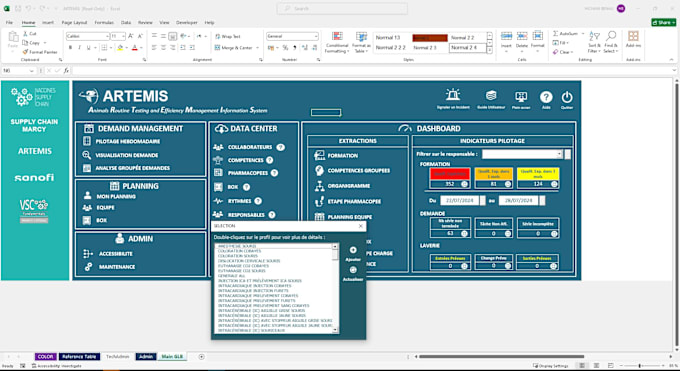Open the au end date picker arrow
Viewport: 680px width, 371px height.
542,200
